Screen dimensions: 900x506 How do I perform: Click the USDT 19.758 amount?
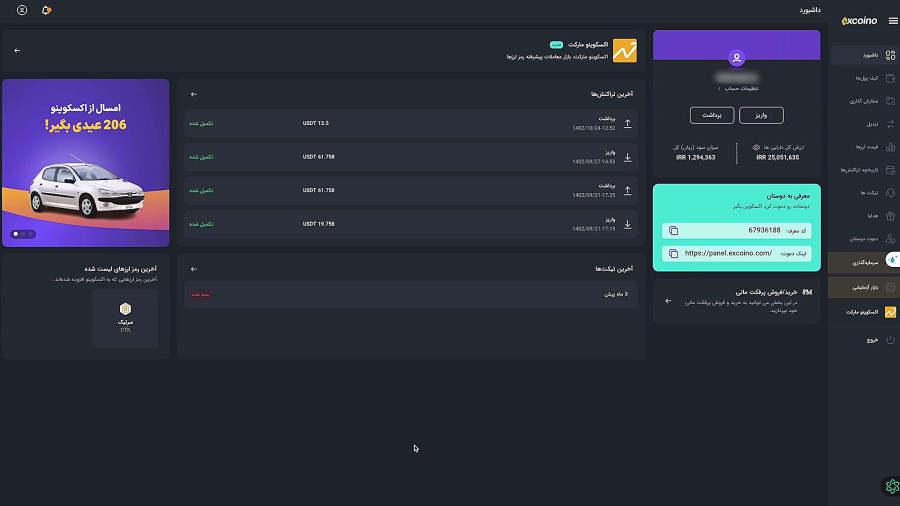(x=319, y=224)
